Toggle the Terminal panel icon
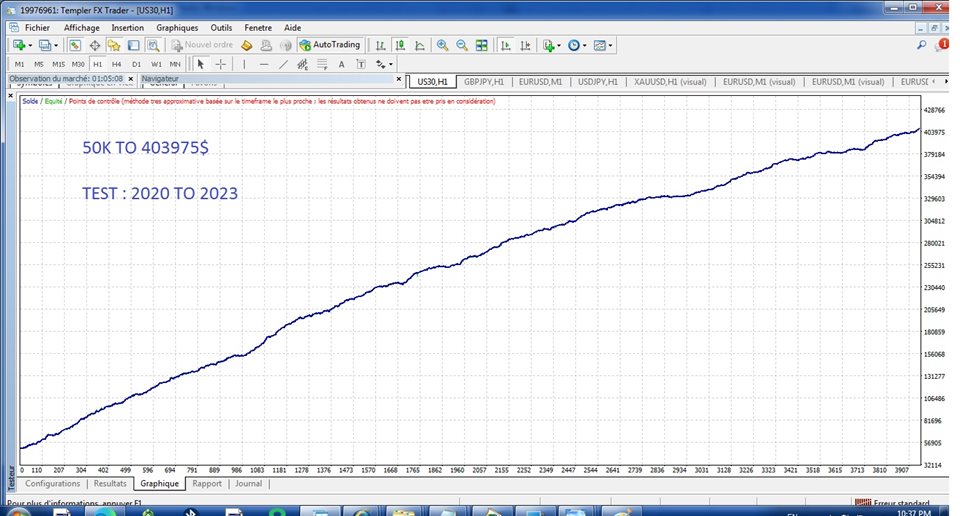This screenshot has width=960, height=516. tap(133, 45)
